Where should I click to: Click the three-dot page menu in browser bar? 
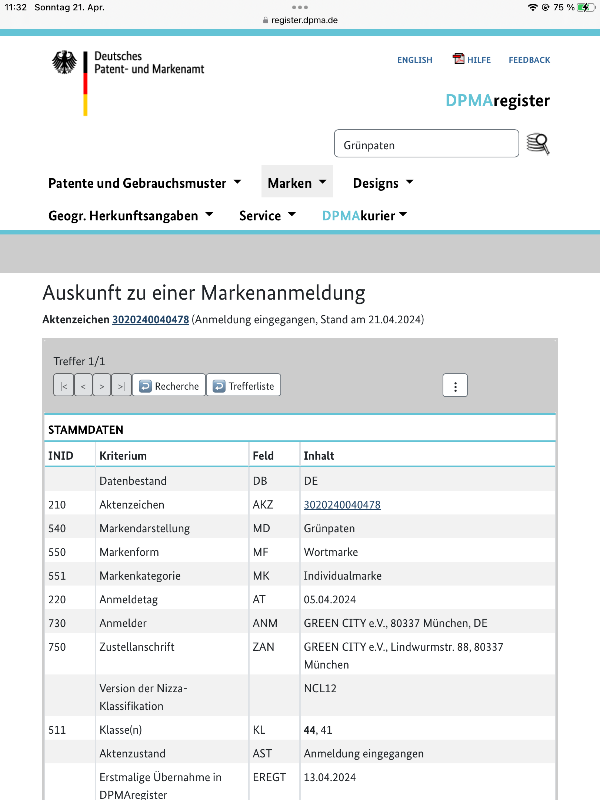300,7
